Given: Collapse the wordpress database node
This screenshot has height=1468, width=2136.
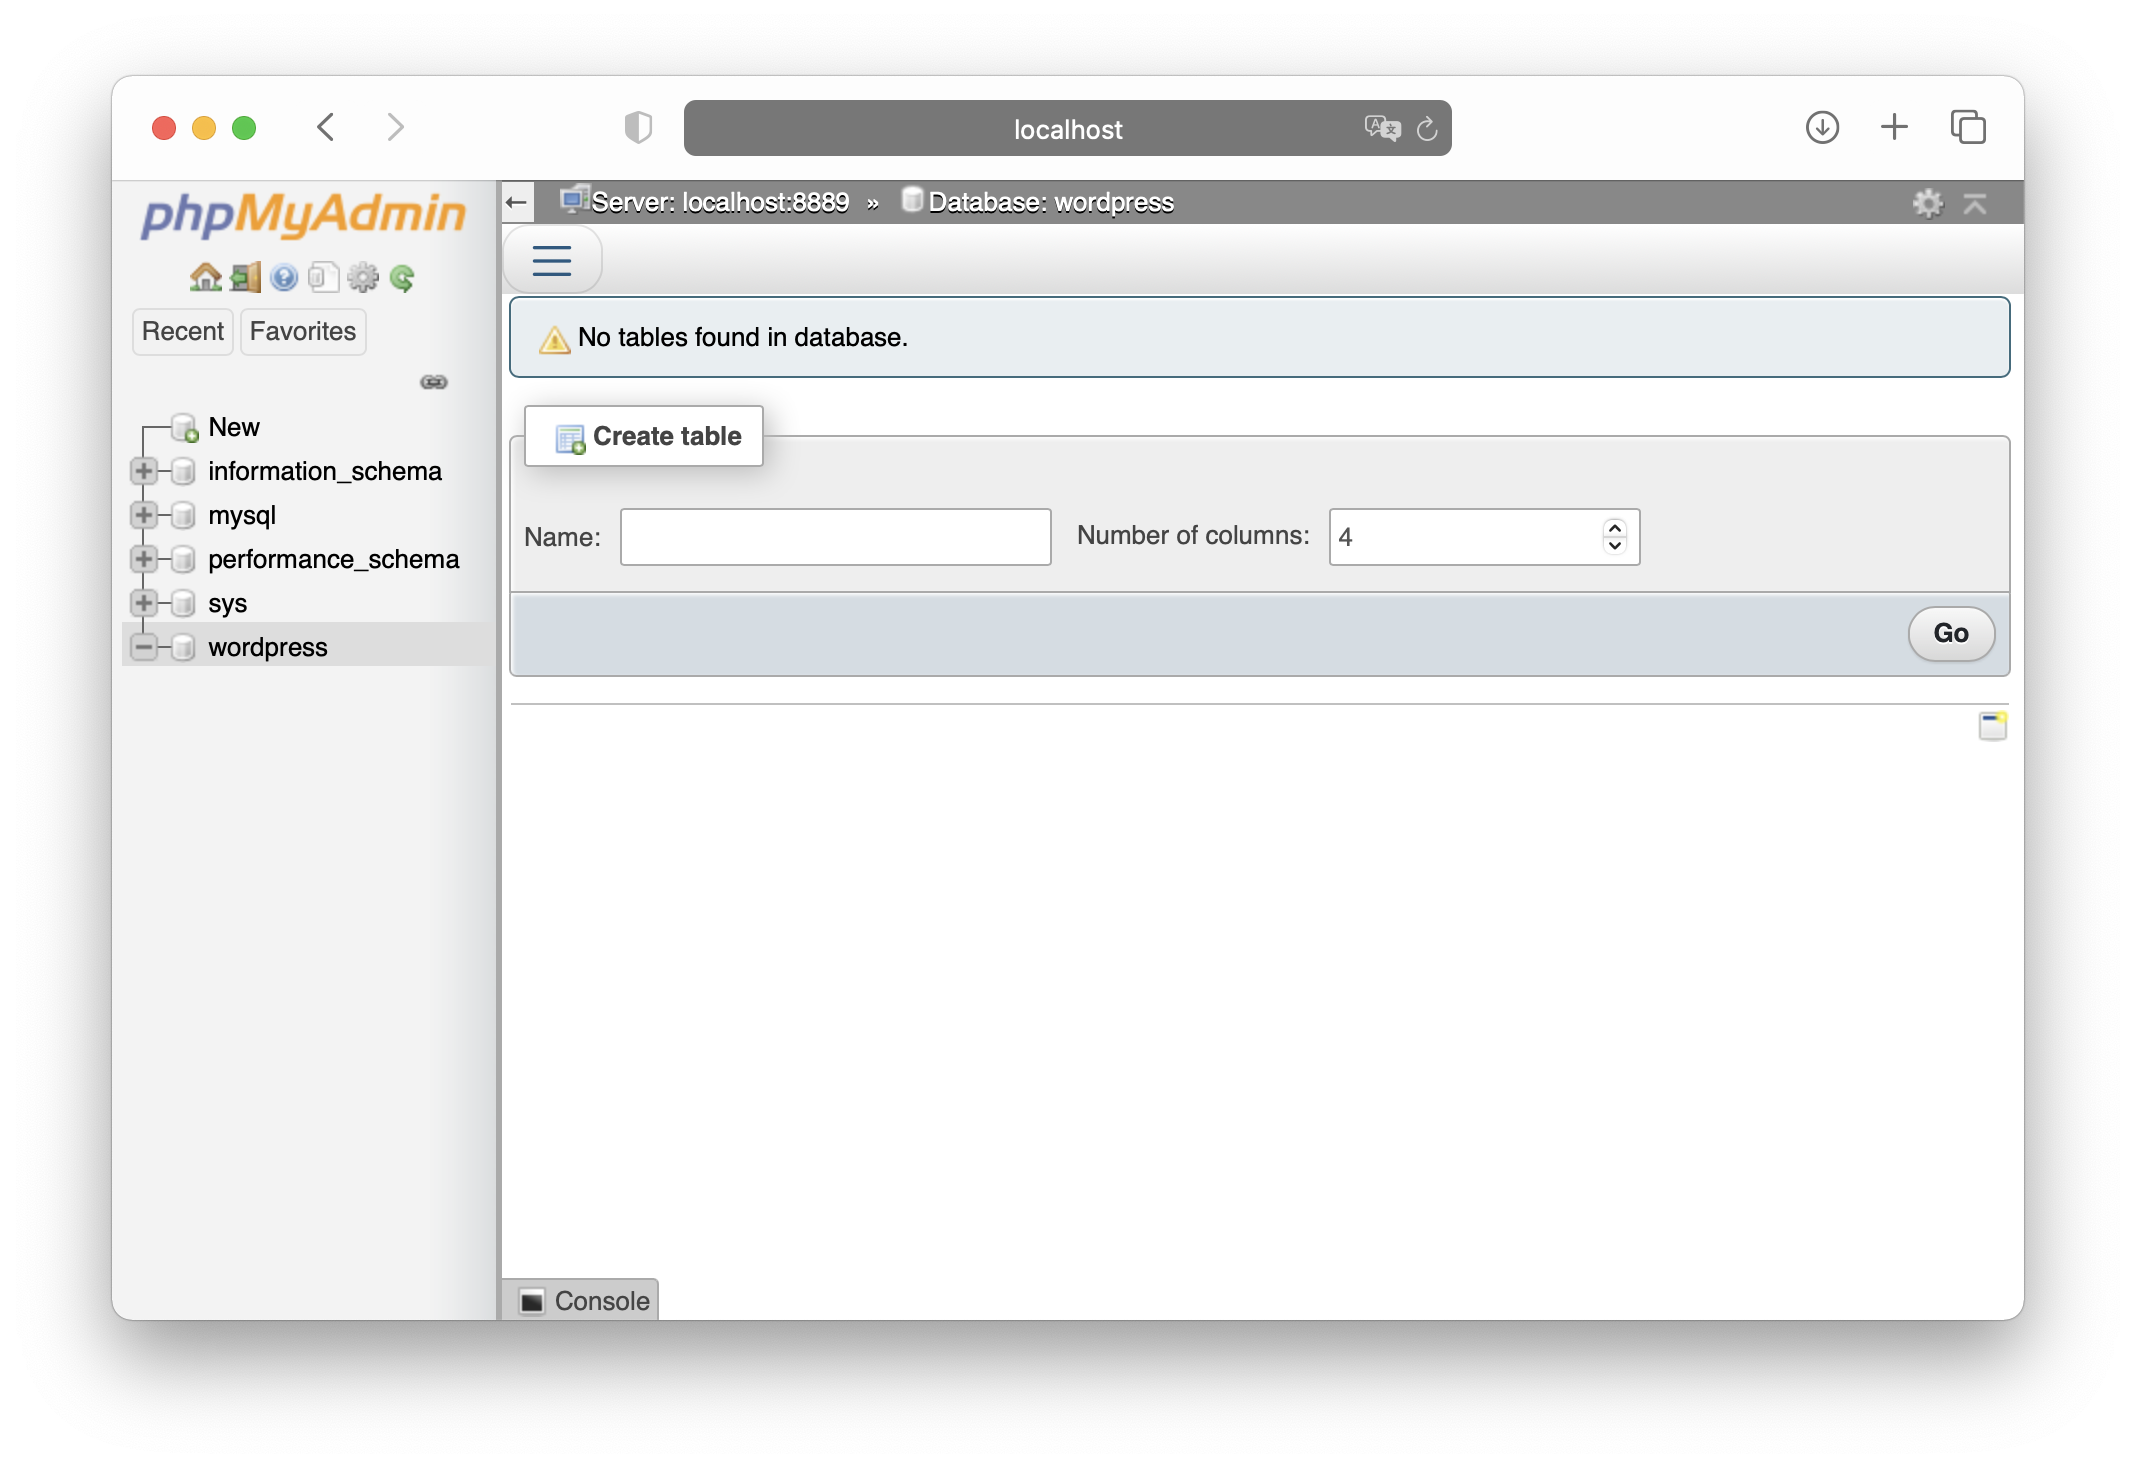Looking at the screenshot, I should tap(145, 647).
